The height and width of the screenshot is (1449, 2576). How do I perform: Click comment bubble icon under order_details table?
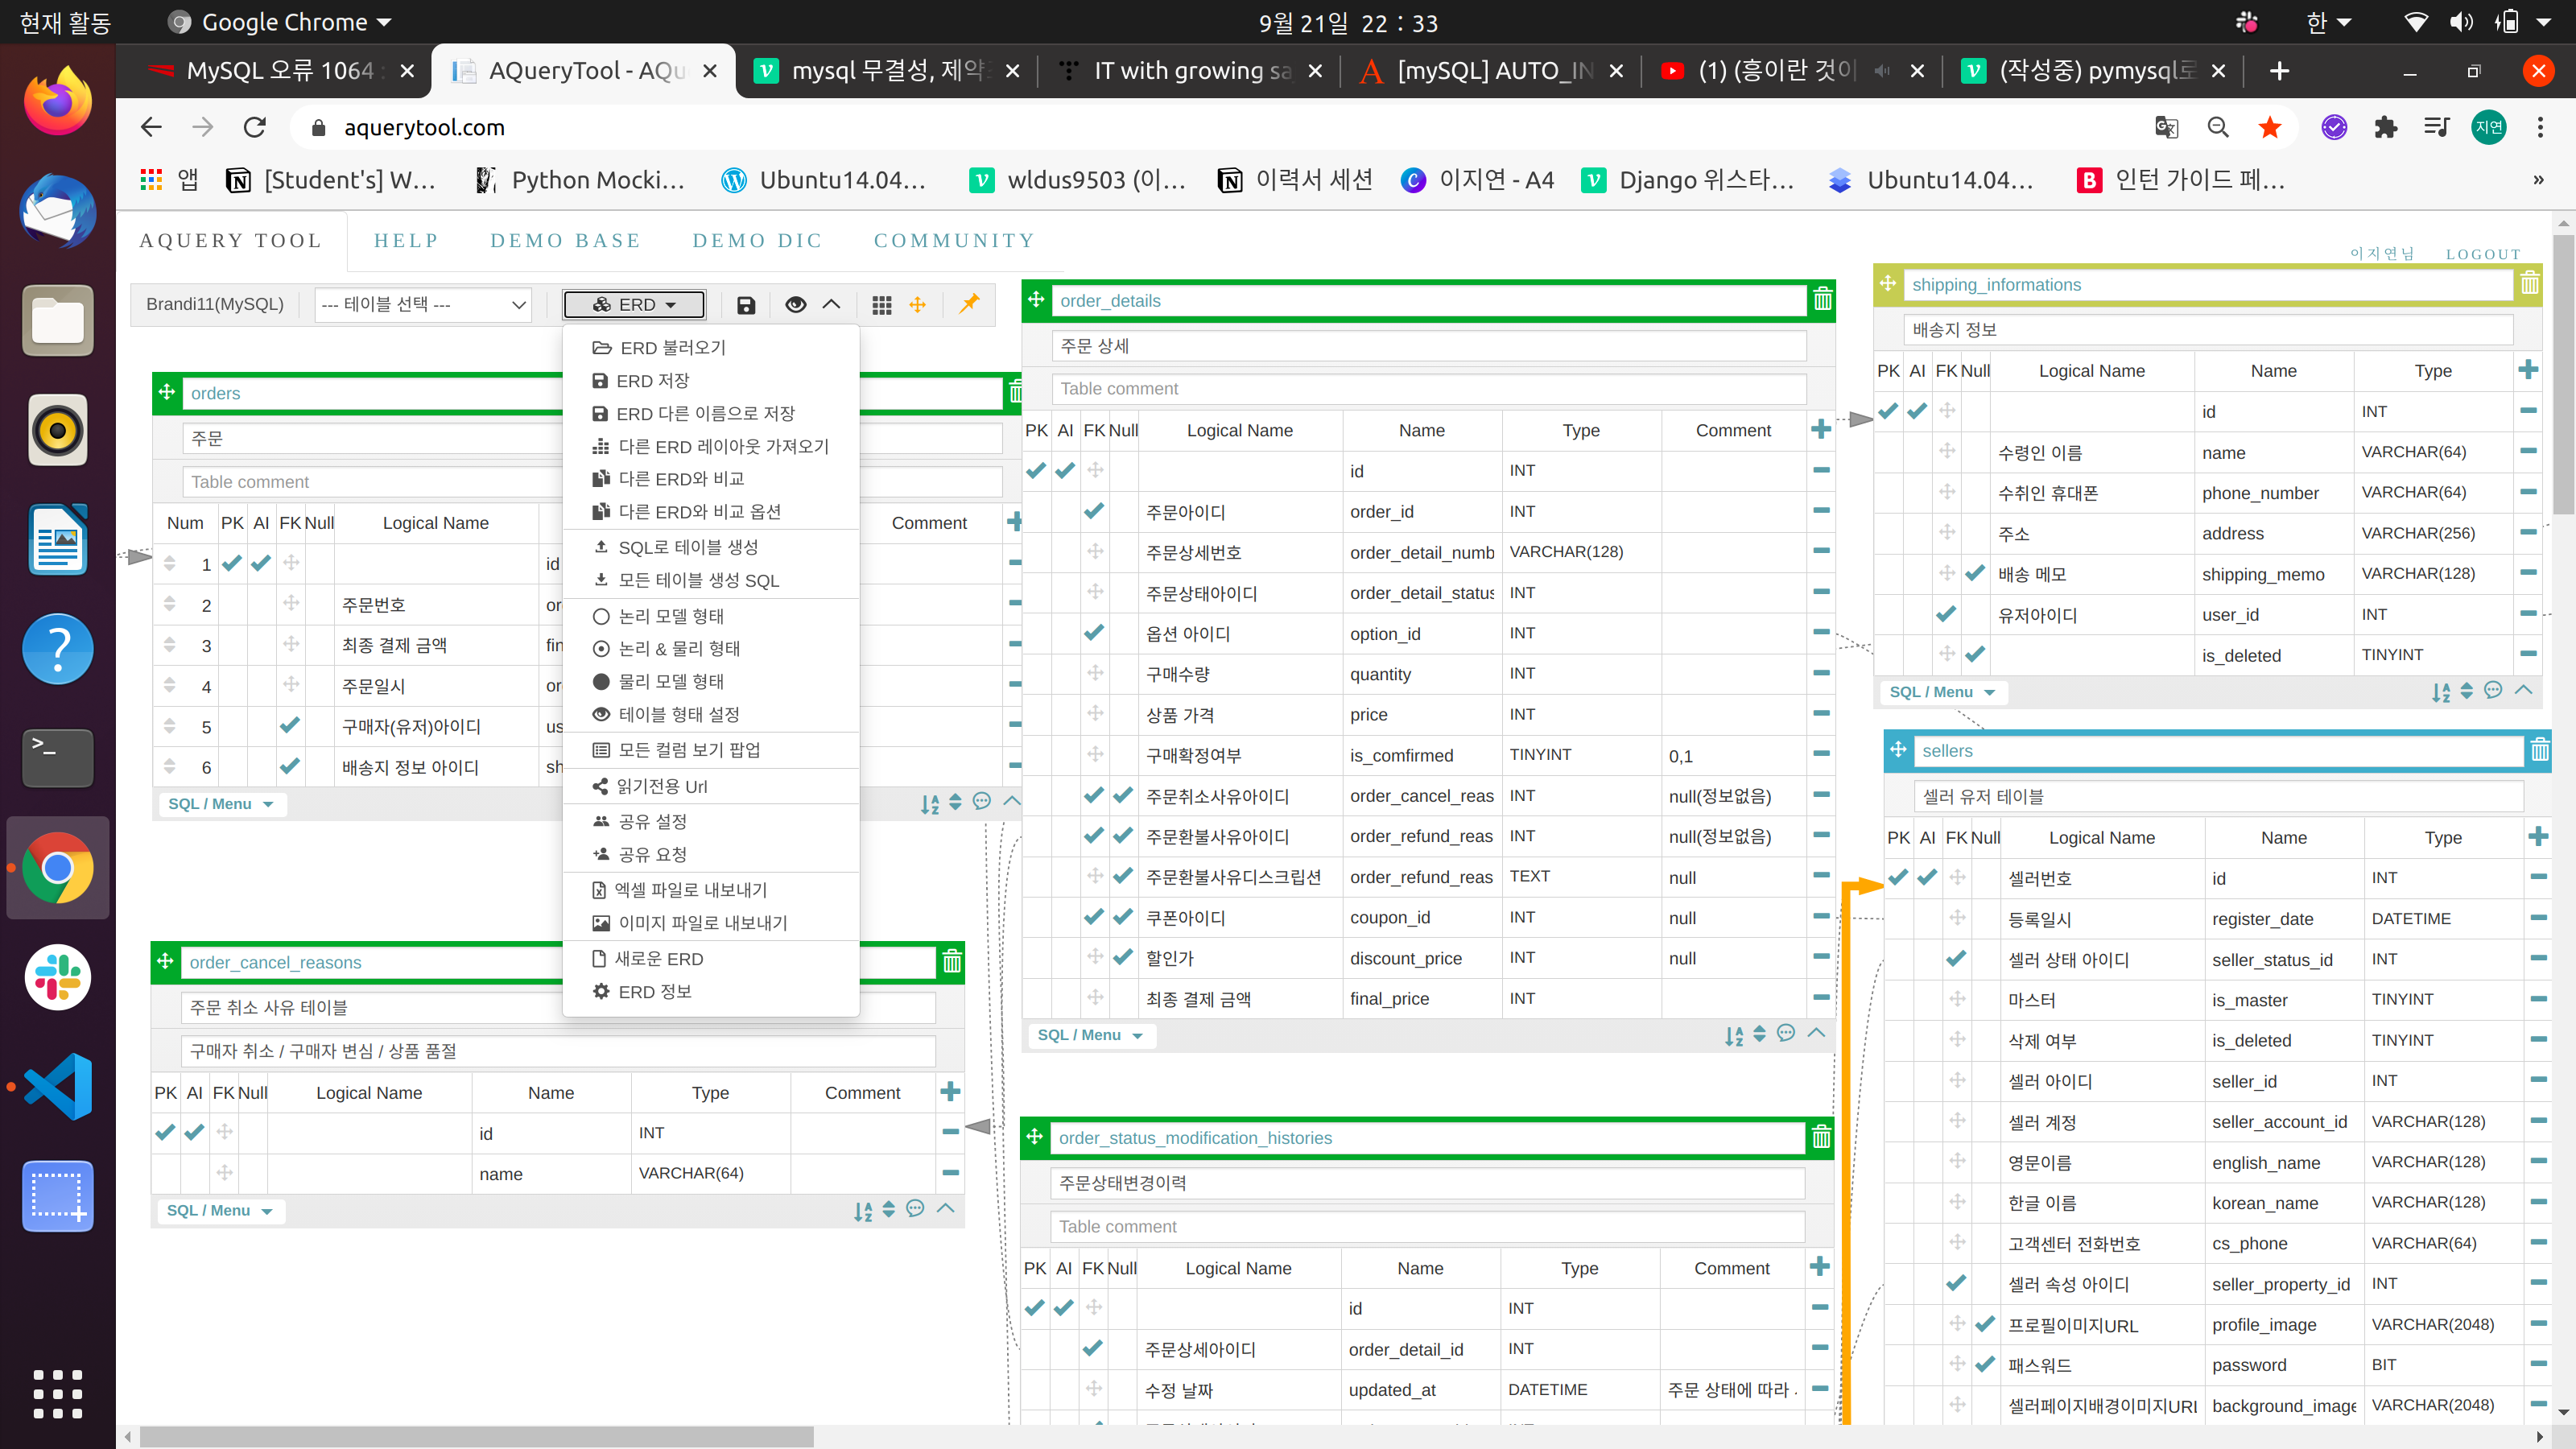[x=1786, y=1034]
